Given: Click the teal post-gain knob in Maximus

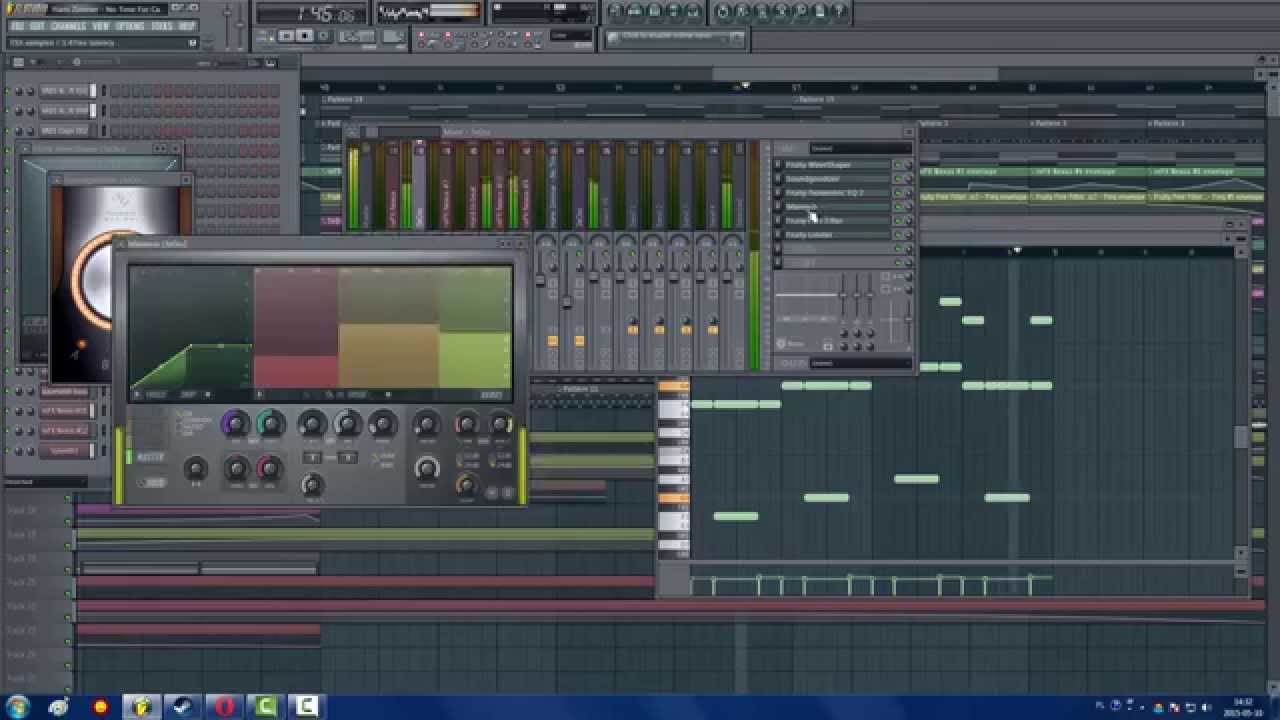Looking at the screenshot, I should [270, 424].
